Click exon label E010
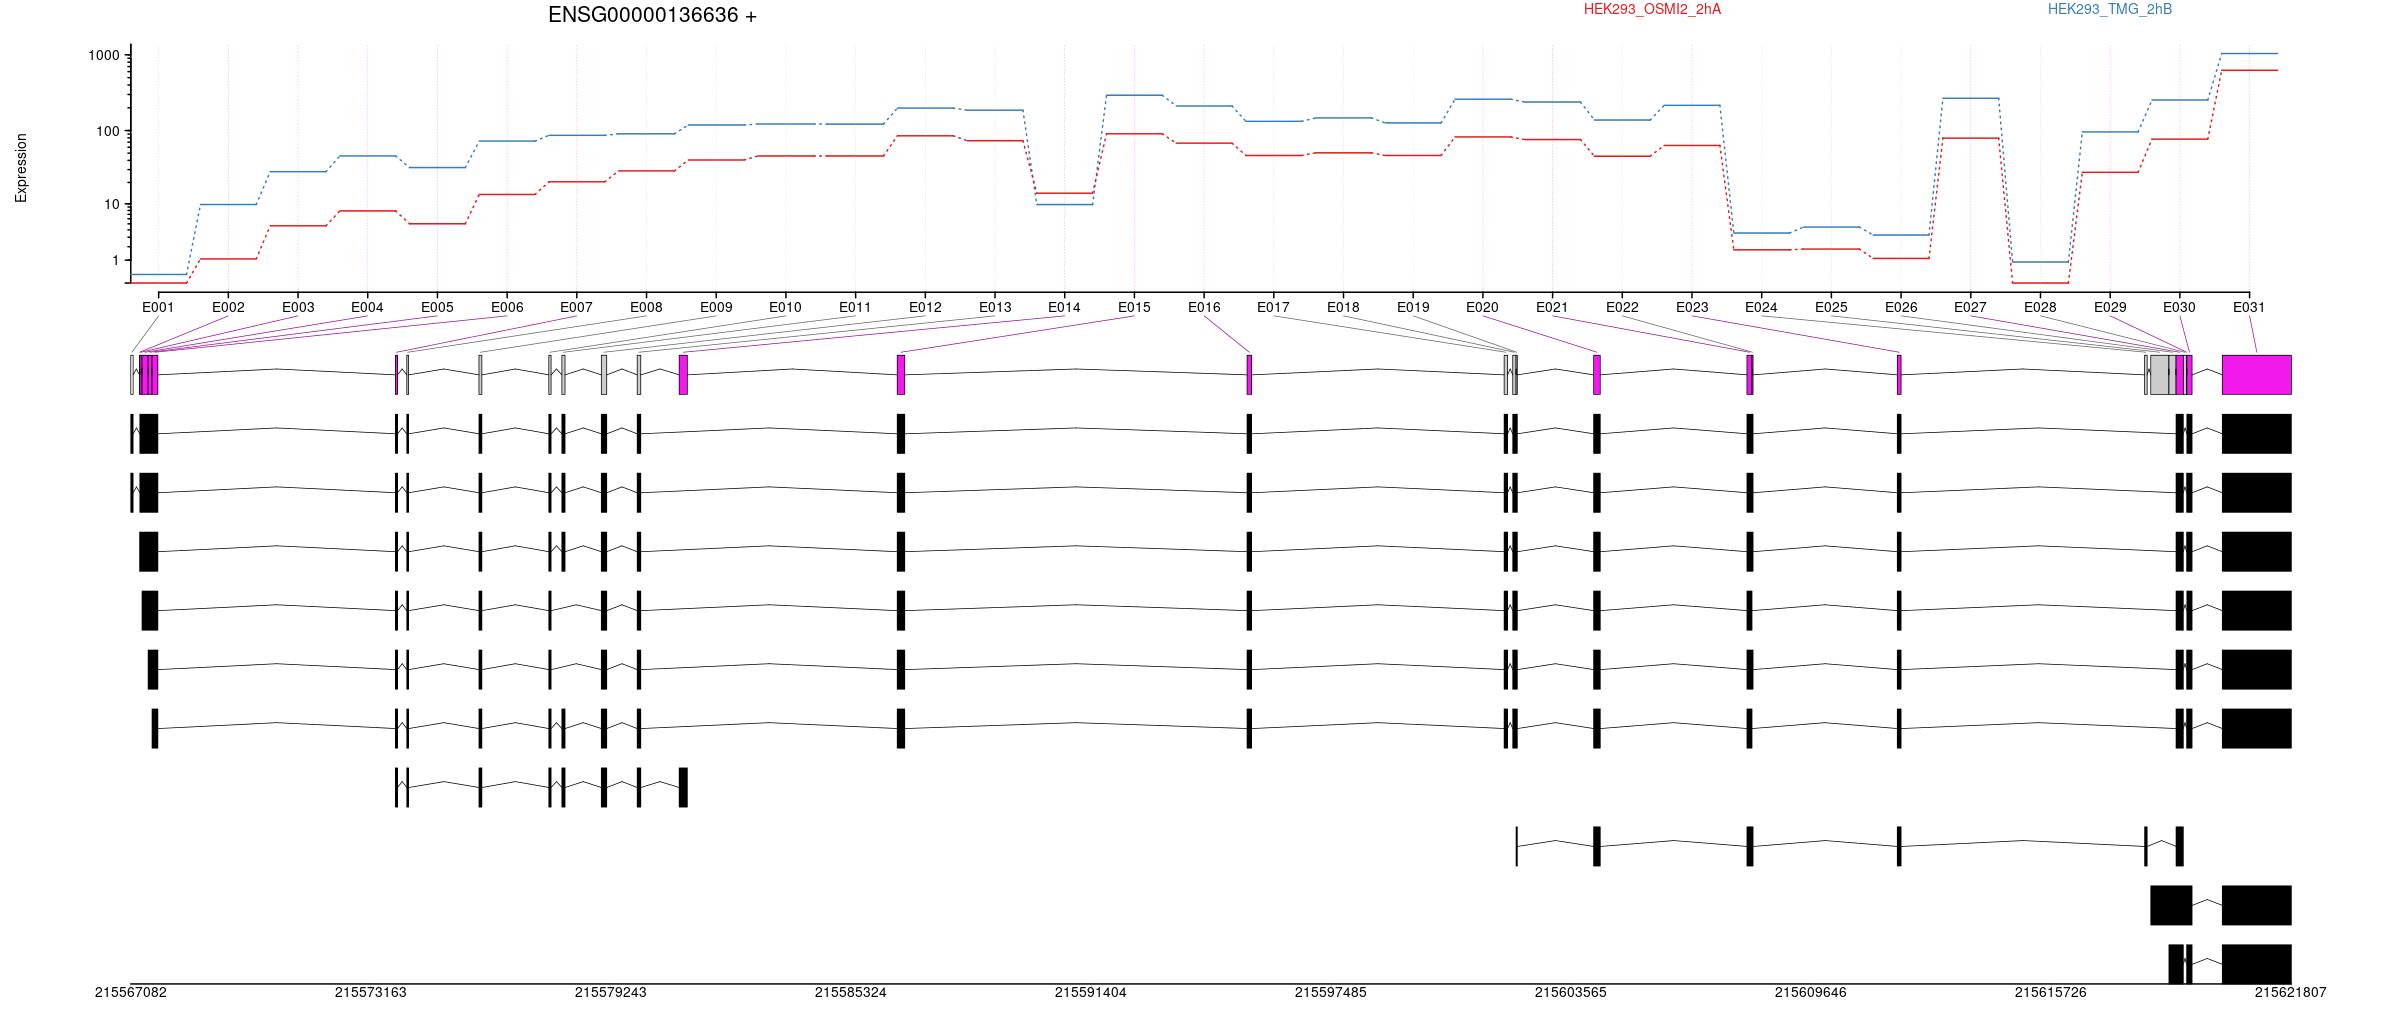Viewport: 2400px width, 1010px height. (785, 307)
